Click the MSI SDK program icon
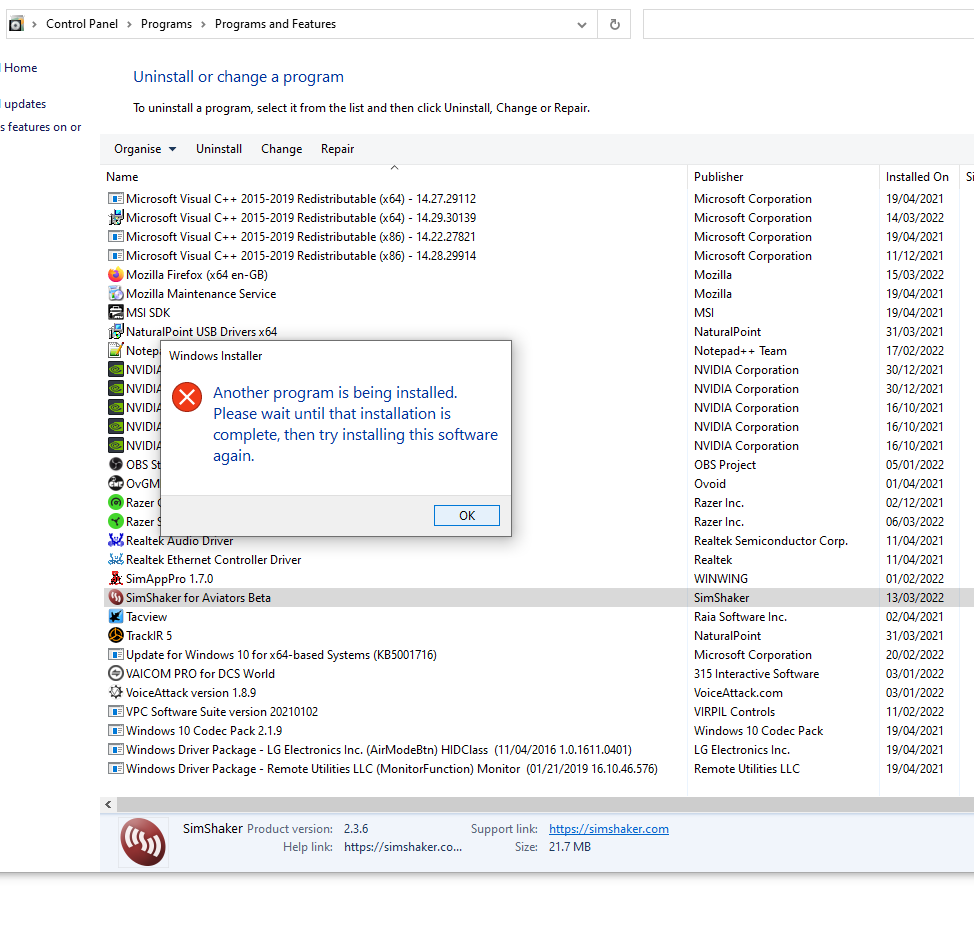Image resolution: width=974 pixels, height=930 pixels. pos(116,312)
